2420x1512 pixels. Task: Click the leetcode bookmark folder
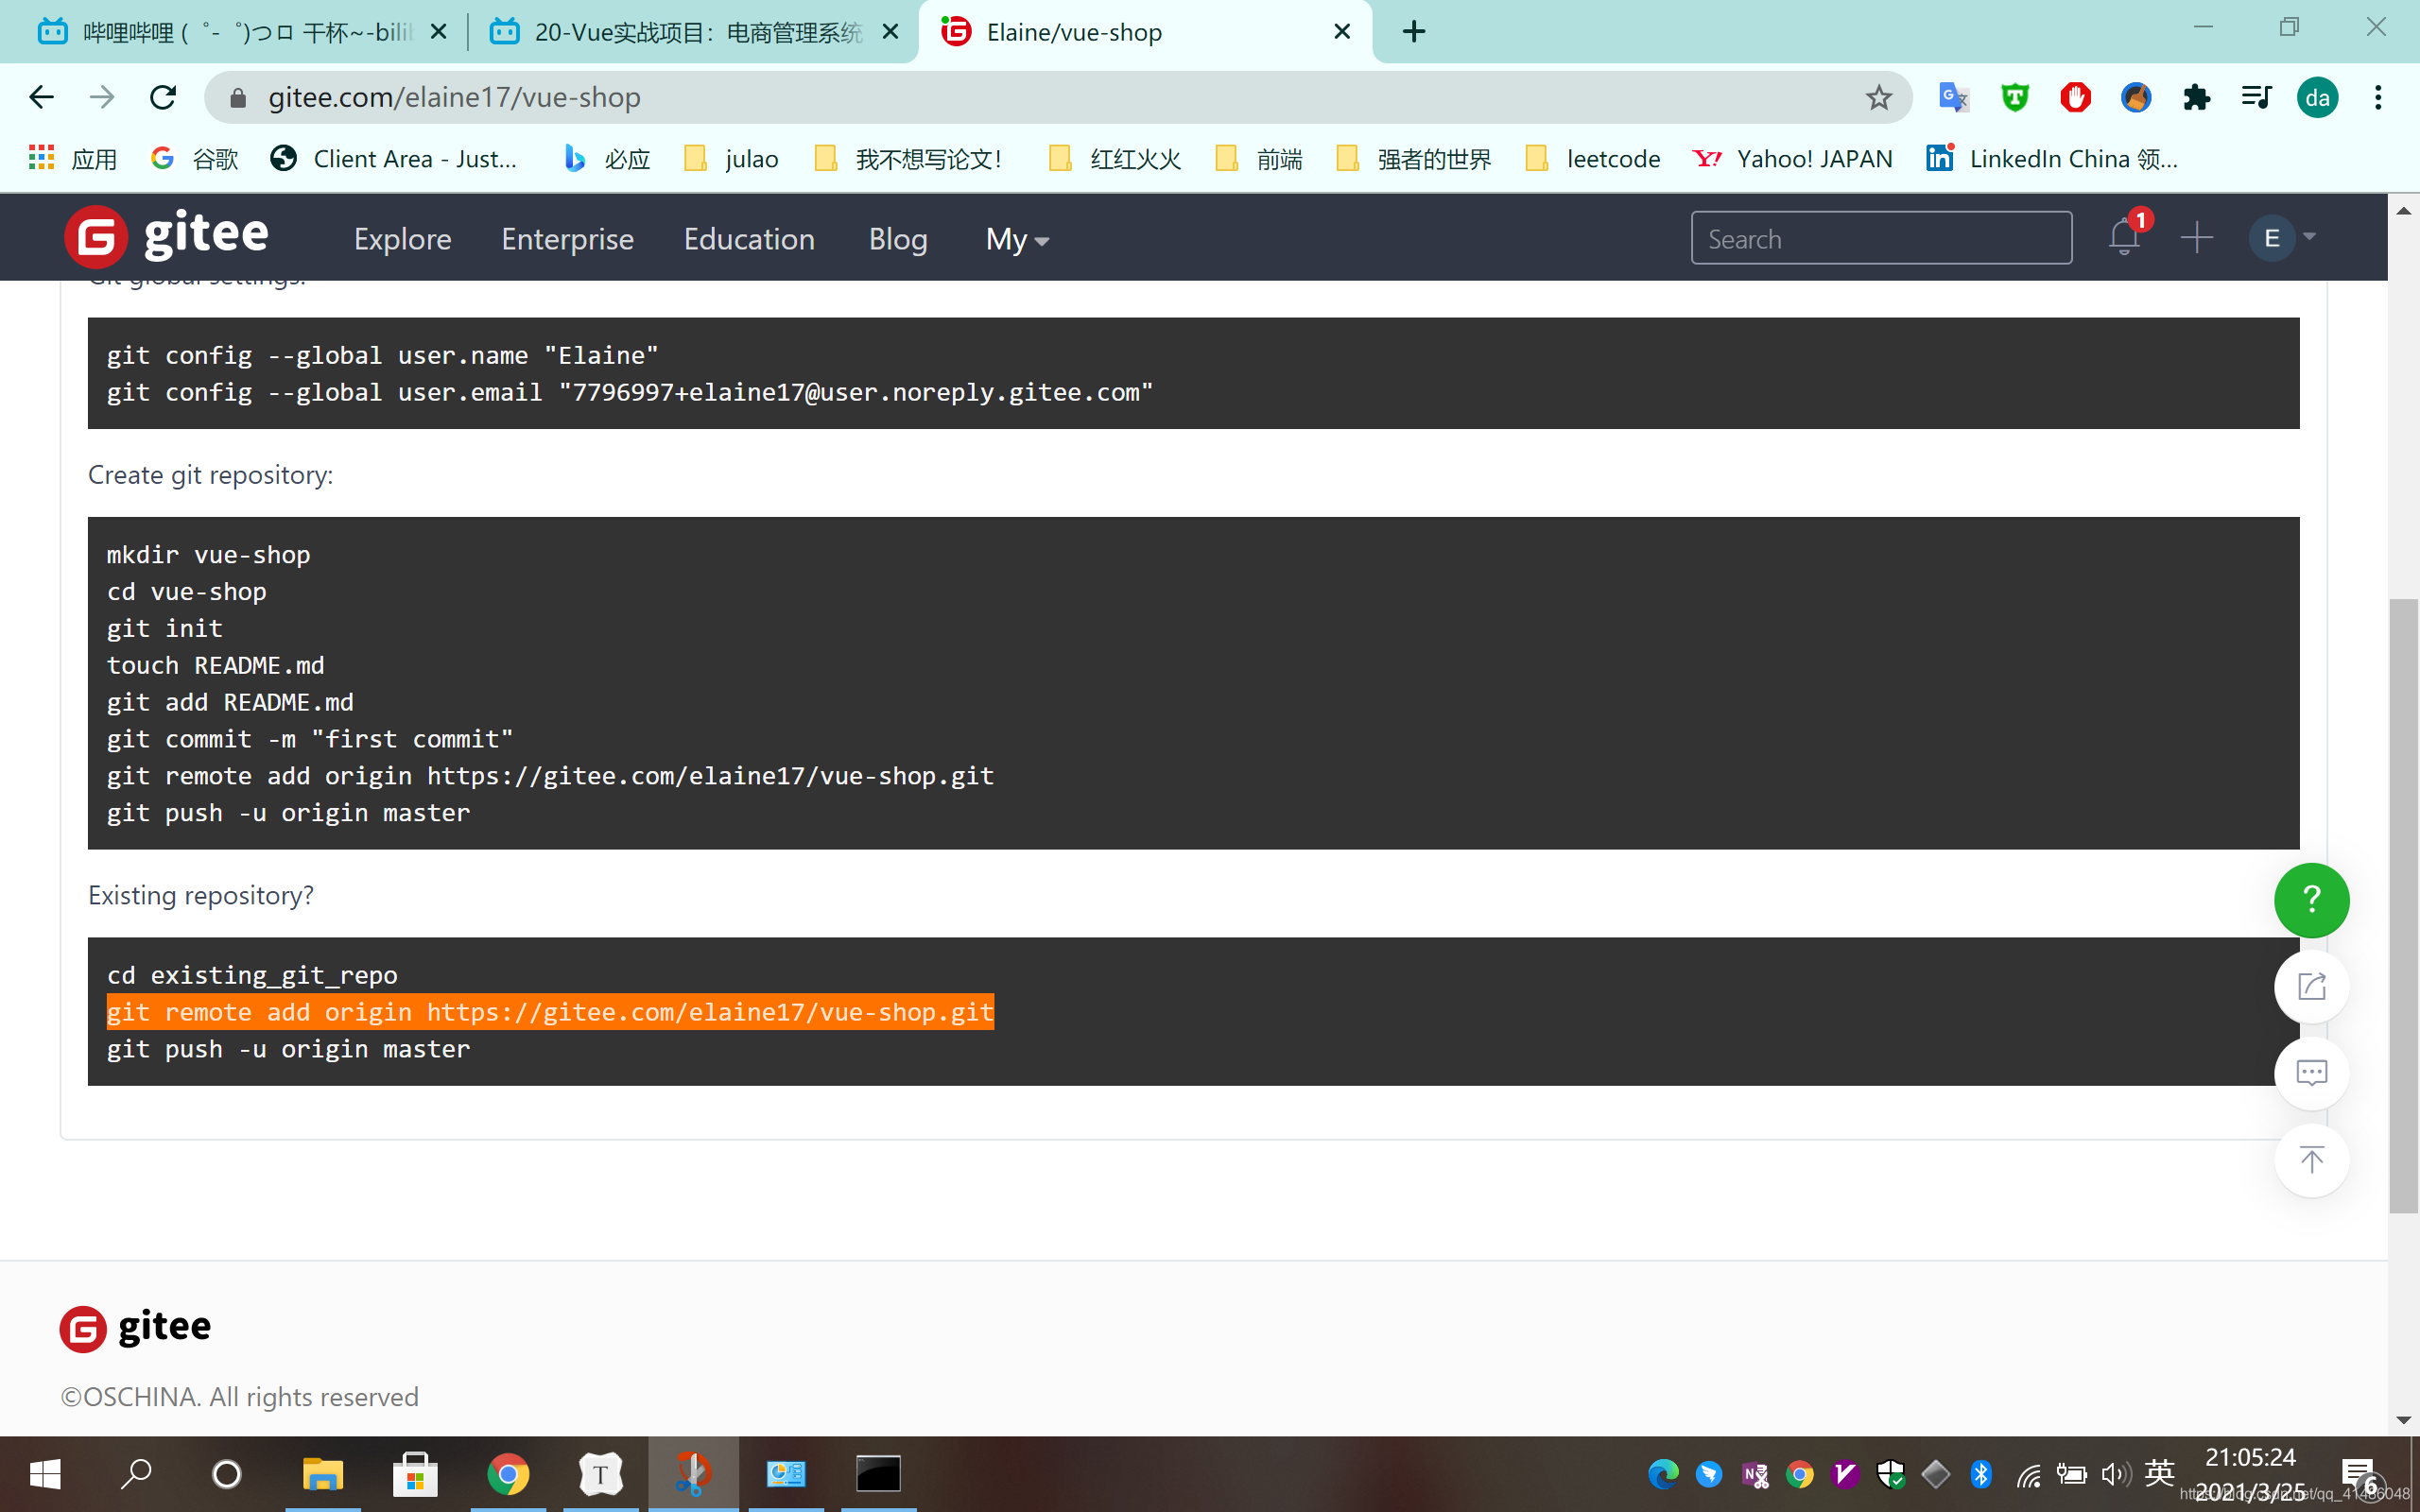1593,158
